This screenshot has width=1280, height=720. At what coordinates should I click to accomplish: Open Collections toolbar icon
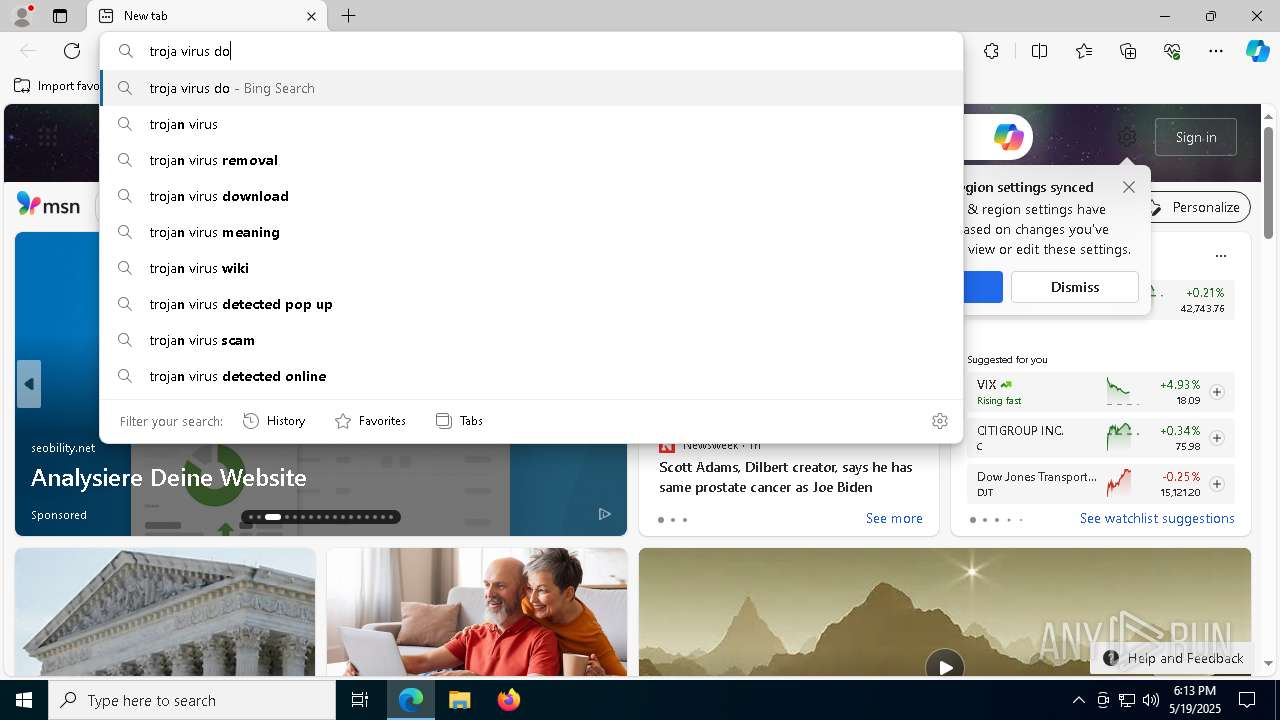(x=1128, y=51)
